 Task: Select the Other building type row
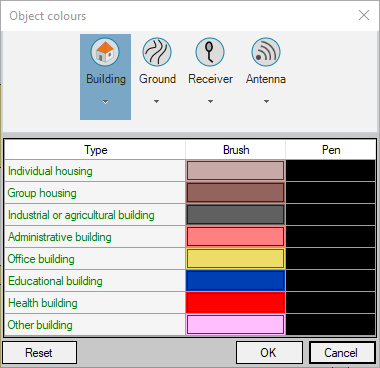(95, 325)
